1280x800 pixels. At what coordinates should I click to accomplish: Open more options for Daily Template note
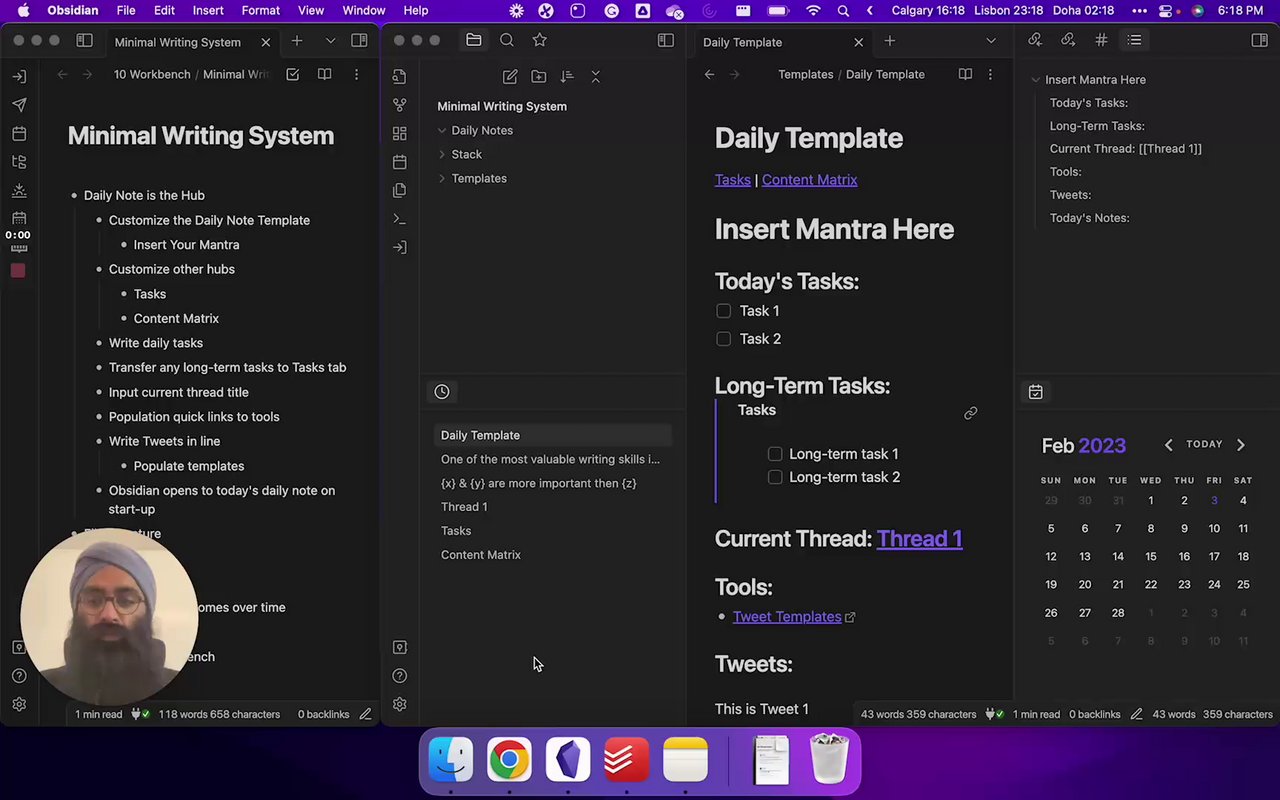point(990,74)
